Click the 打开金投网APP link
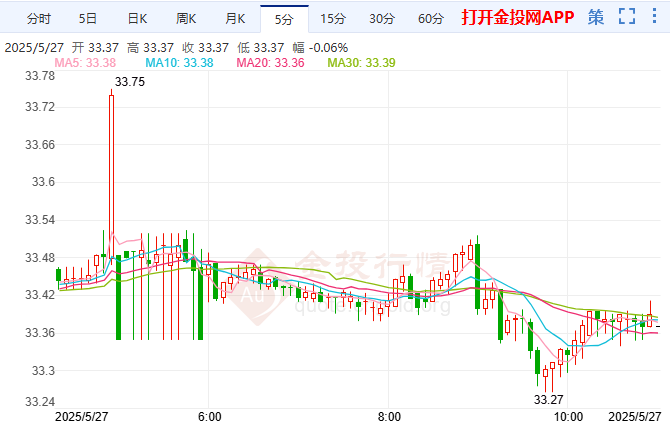Image resolution: width=672 pixels, height=422 pixels. pyautogui.click(x=518, y=17)
